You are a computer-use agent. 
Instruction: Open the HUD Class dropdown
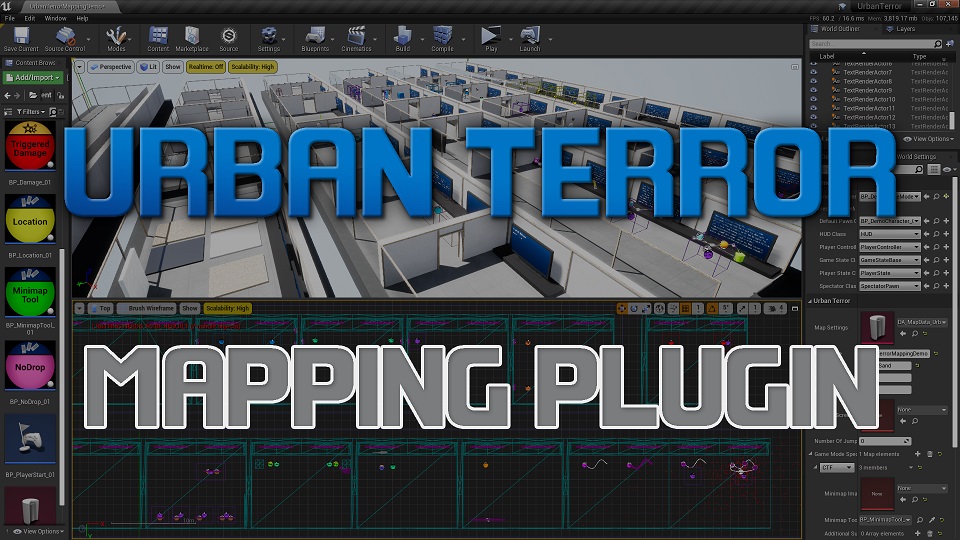pyautogui.click(x=890, y=234)
